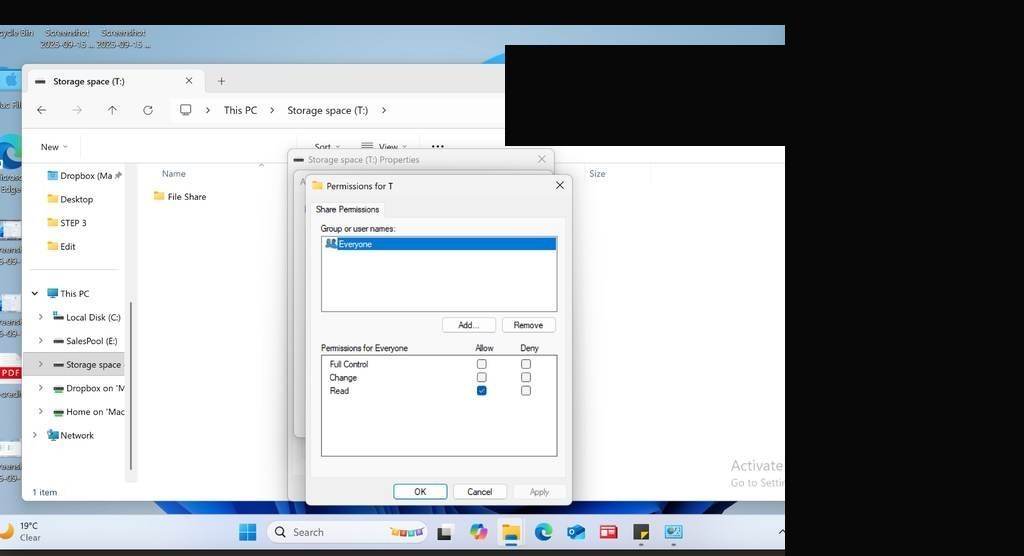
Task: Deny Read permission for Everyone
Action: tap(526, 391)
